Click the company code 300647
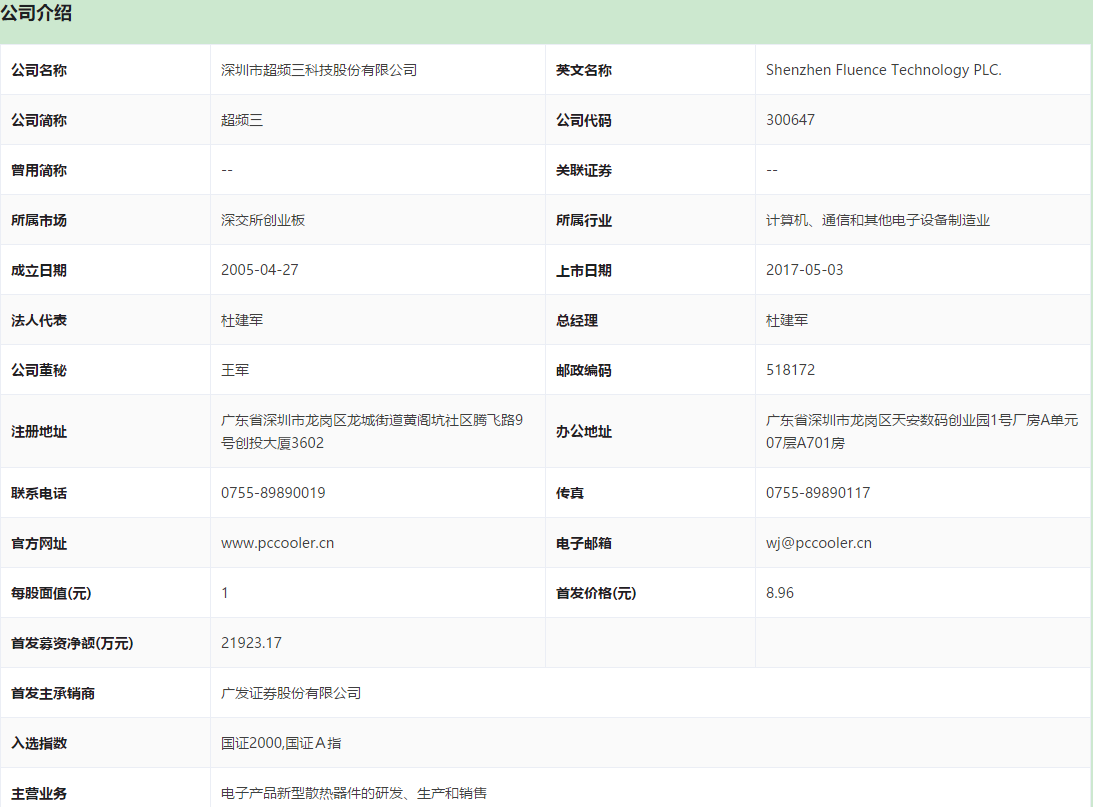The width and height of the screenshot is (1093, 807). 790,120
